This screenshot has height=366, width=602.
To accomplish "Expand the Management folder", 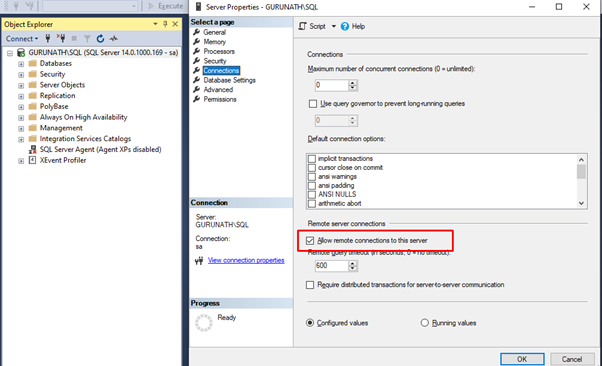I will point(21,128).
